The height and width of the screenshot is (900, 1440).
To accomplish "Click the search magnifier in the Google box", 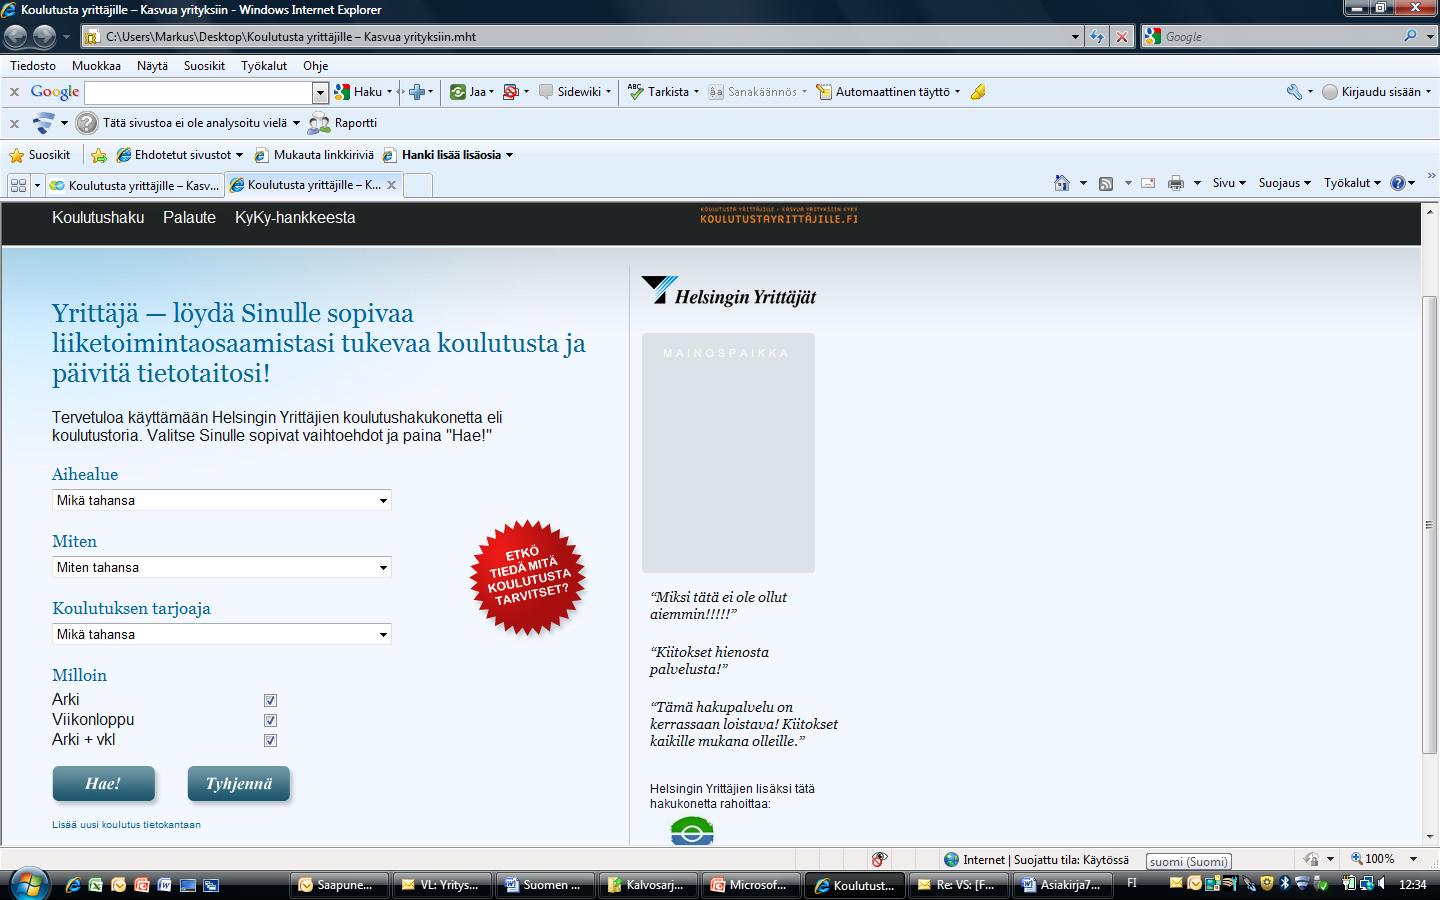I will [x=1410, y=36].
